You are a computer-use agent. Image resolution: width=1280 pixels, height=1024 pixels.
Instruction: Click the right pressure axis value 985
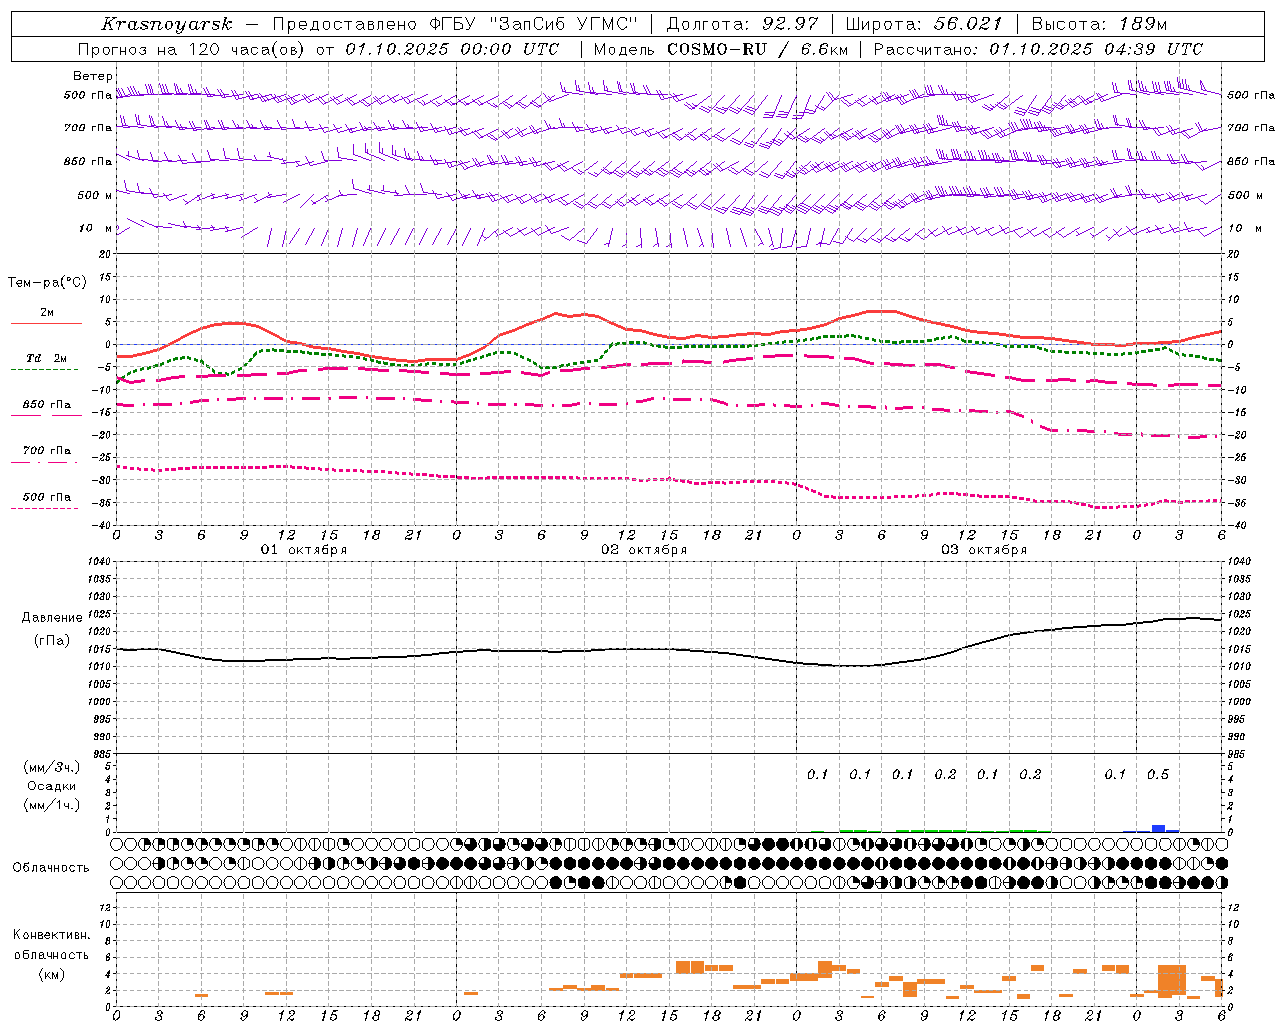pyautogui.click(x=1237, y=754)
